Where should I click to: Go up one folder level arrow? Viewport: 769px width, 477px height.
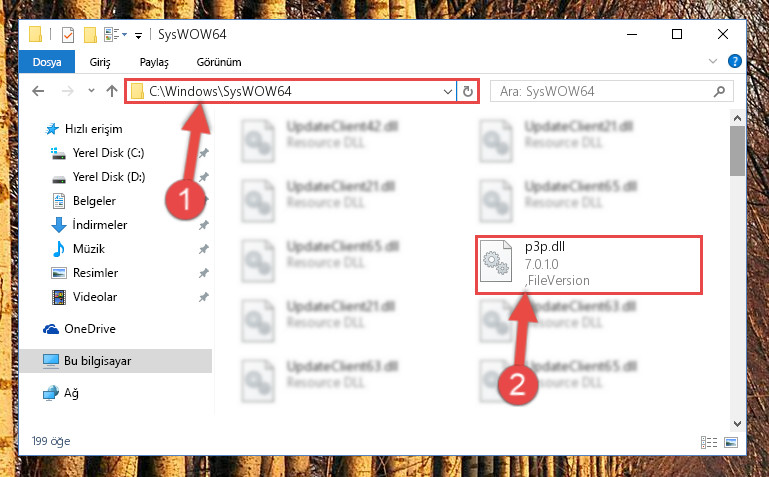click(112, 91)
